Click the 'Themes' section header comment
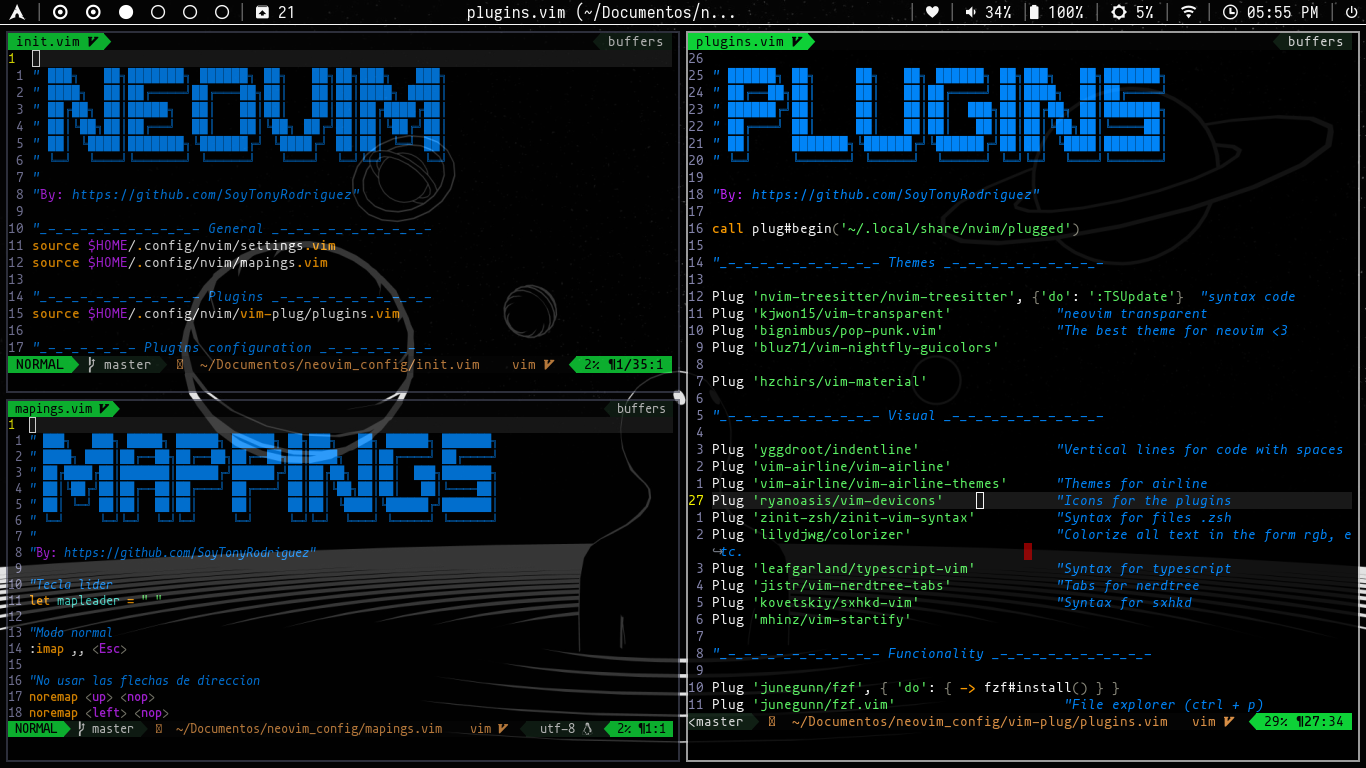1366x768 pixels. (x=908, y=263)
